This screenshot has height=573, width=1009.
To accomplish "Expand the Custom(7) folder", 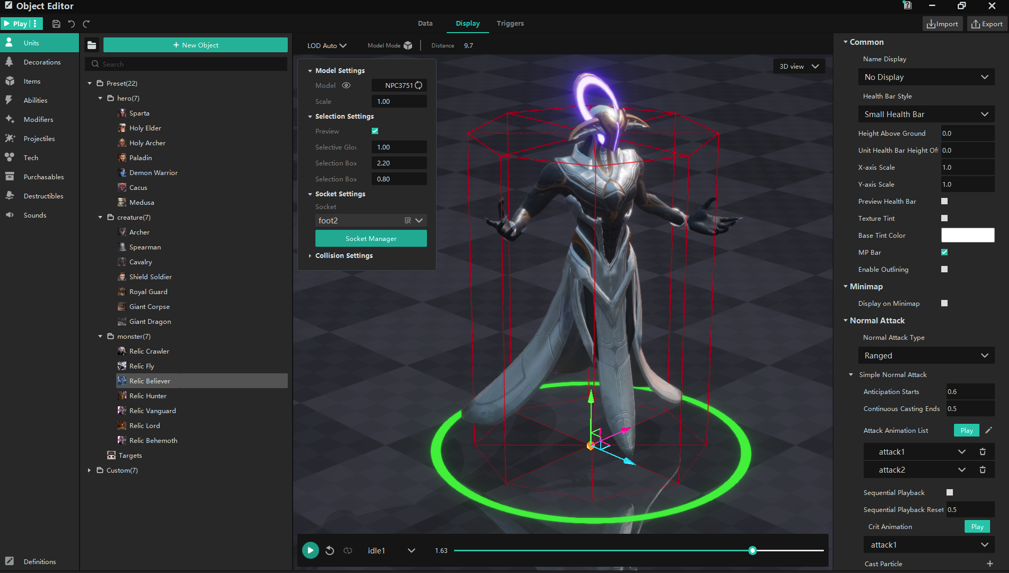I will point(89,471).
